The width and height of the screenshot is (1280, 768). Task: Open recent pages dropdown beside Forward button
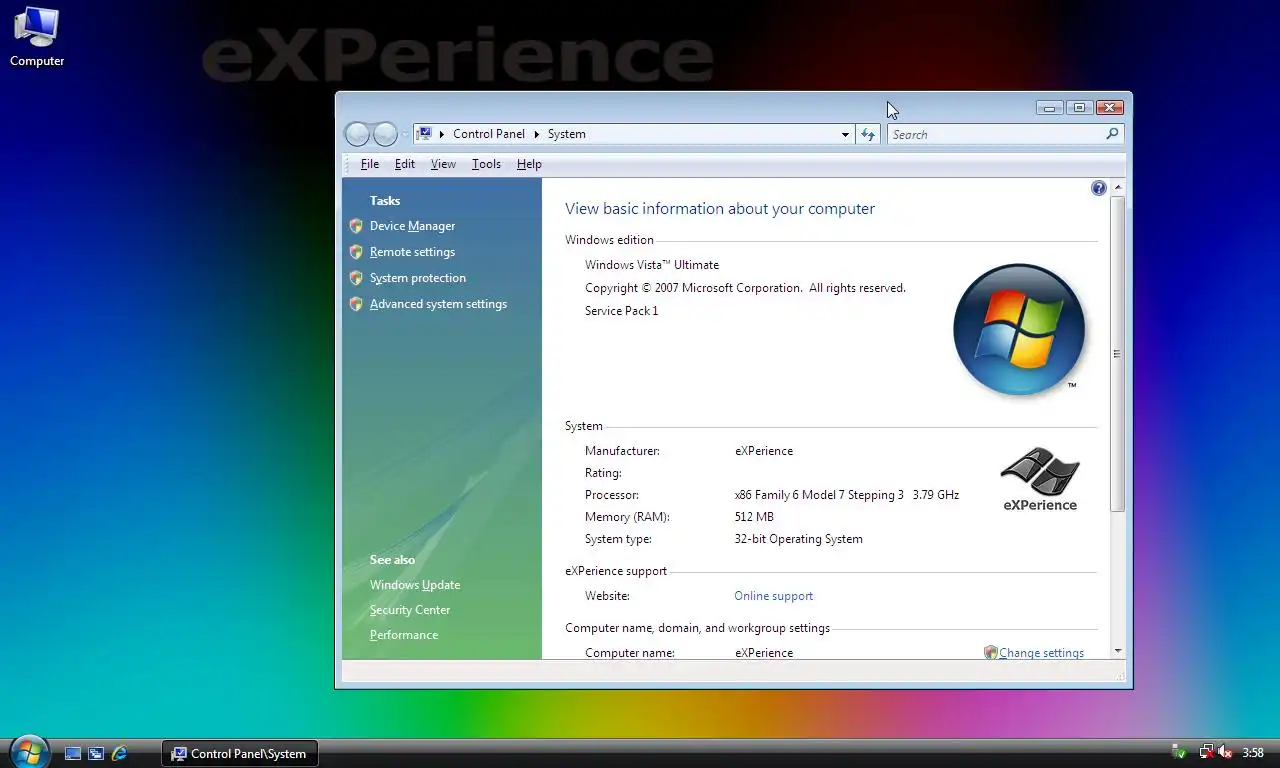point(405,134)
